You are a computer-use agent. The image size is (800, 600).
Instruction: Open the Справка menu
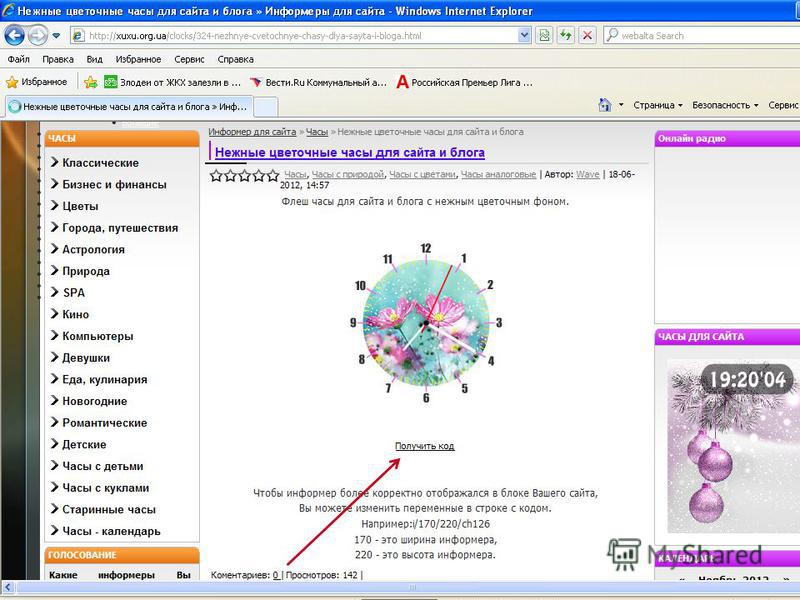click(236, 59)
